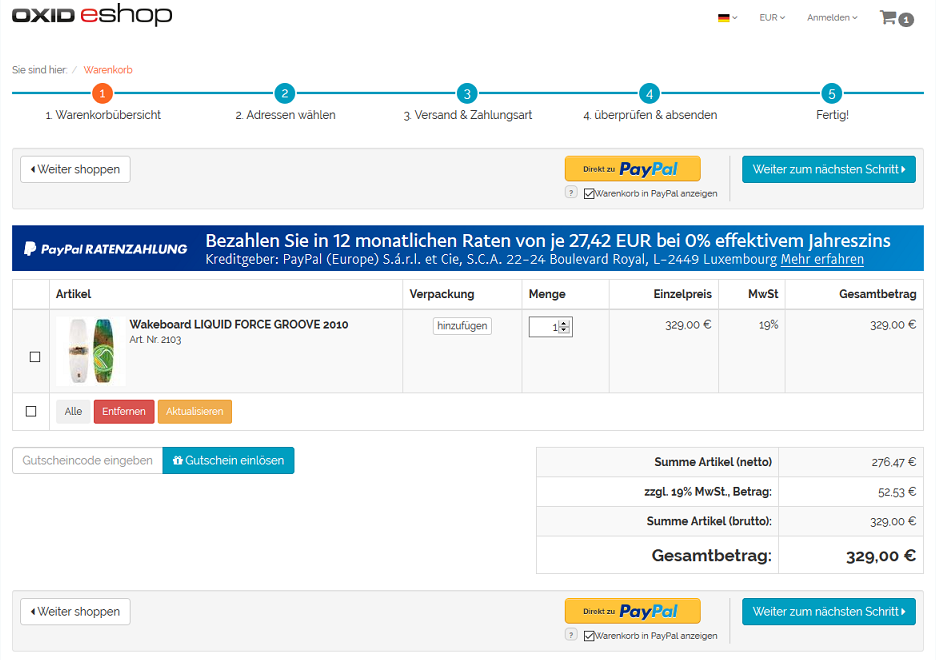Screen dimensions: 936x660
Task: Click PayPal Ratenzahlung logo in banner
Action: point(106,249)
